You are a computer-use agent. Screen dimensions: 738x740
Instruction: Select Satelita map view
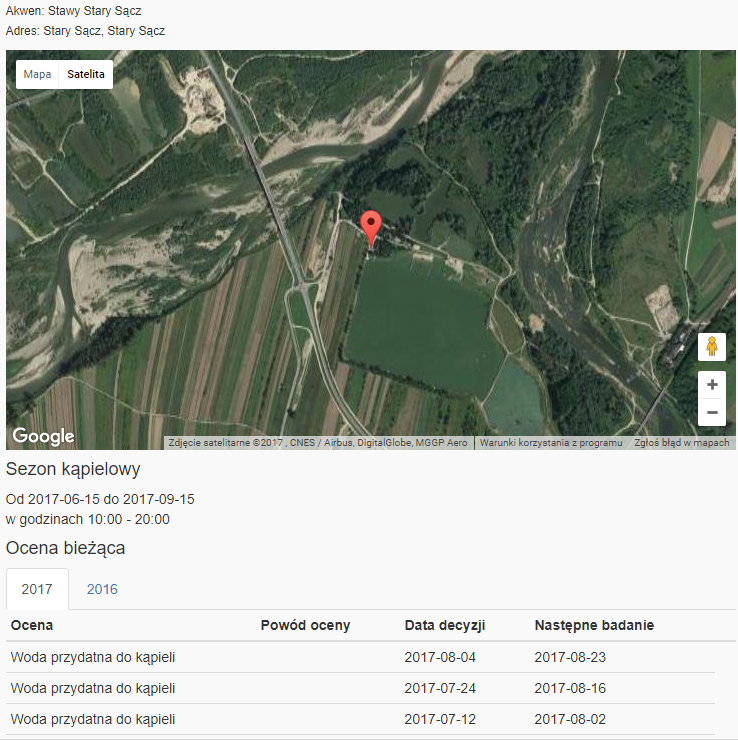pos(86,74)
